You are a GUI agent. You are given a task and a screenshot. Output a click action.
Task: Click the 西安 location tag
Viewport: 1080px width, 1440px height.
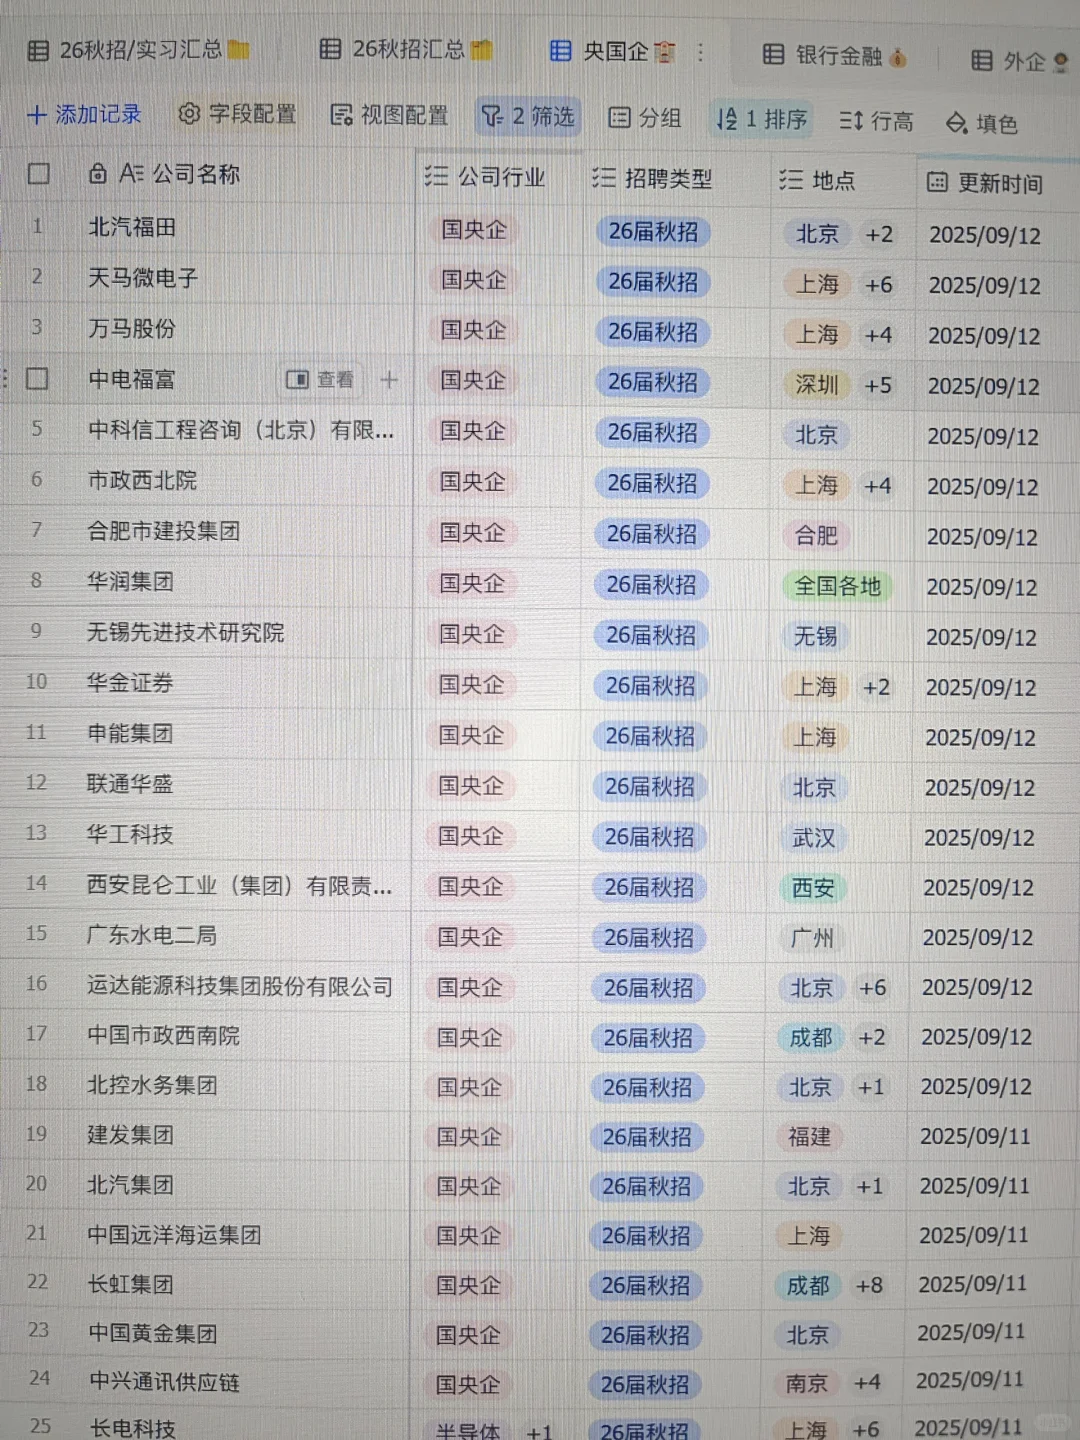813,887
